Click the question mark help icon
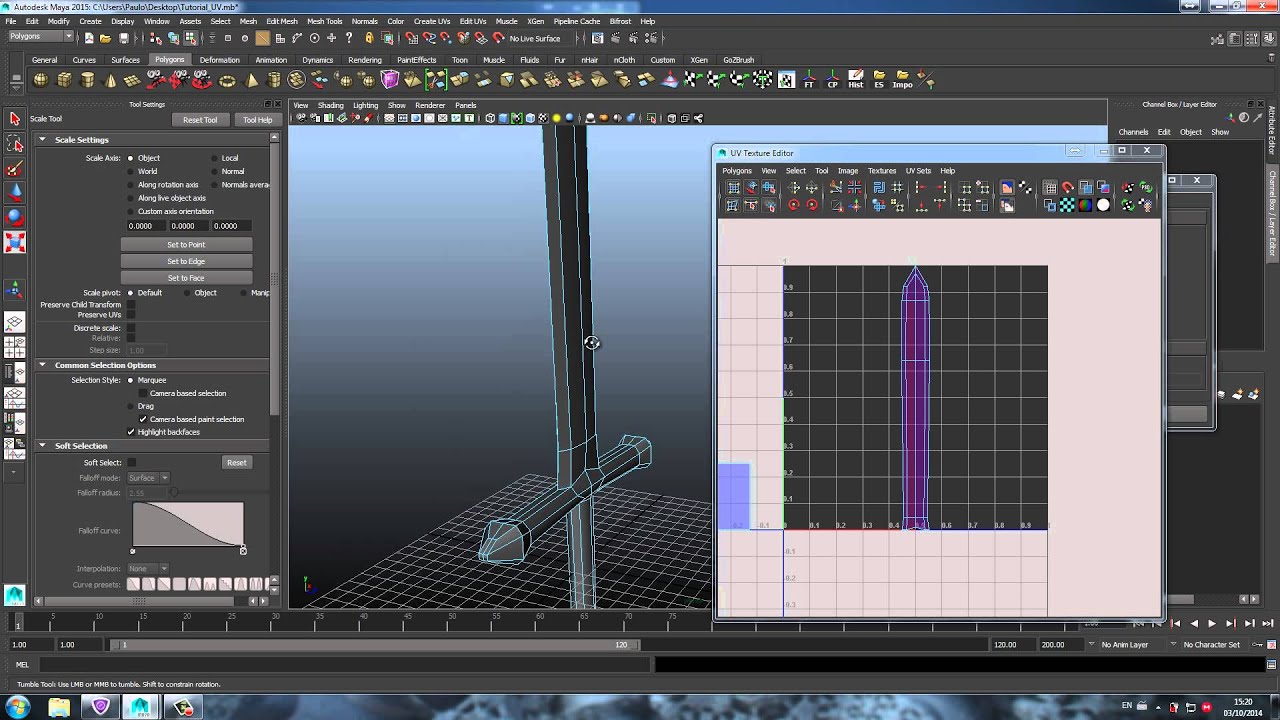The width and height of the screenshot is (1280, 720). pyautogui.click(x=349, y=38)
